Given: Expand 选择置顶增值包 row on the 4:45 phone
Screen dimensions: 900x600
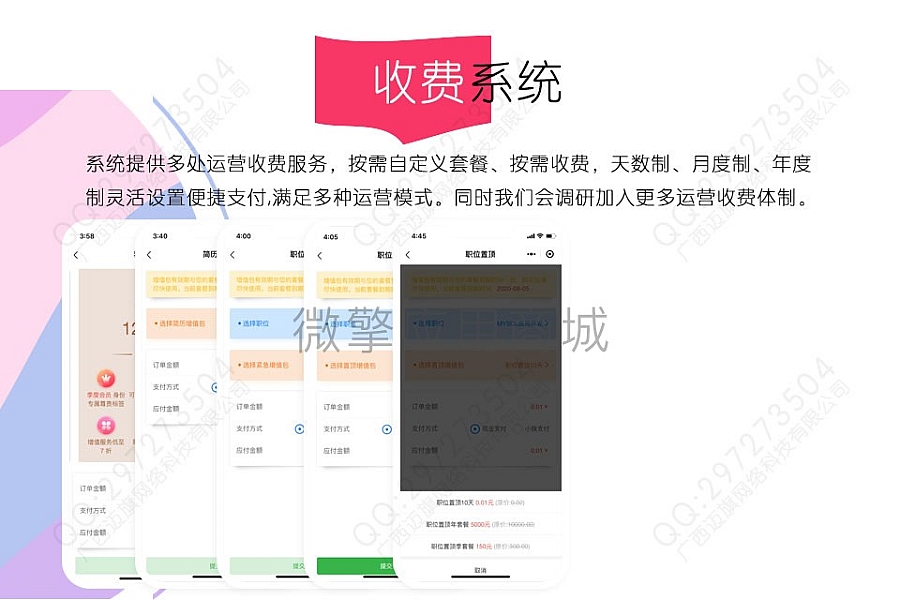Looking at the screenshot, I should 480,365.
